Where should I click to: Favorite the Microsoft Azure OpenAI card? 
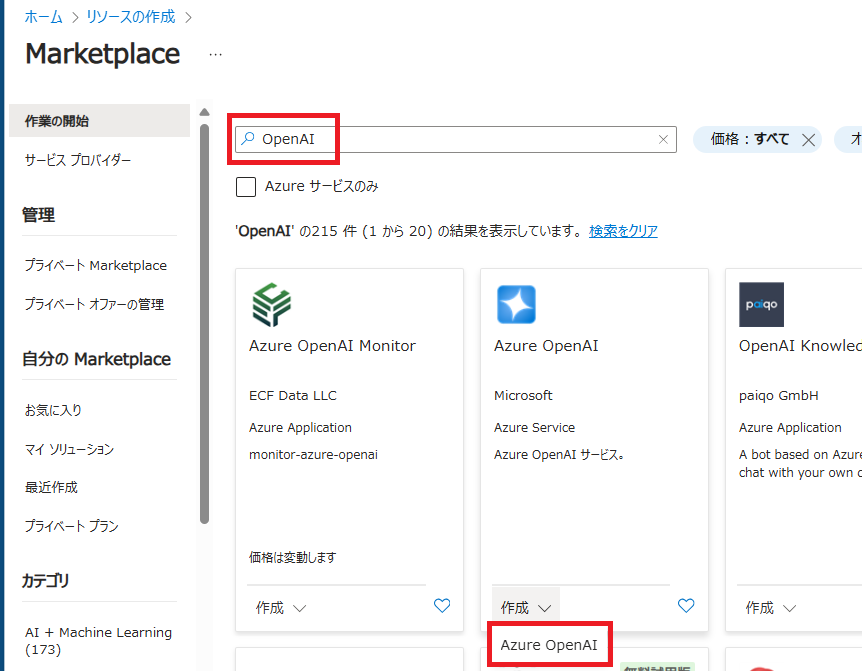pyautogui.click(x=686, y=606)
